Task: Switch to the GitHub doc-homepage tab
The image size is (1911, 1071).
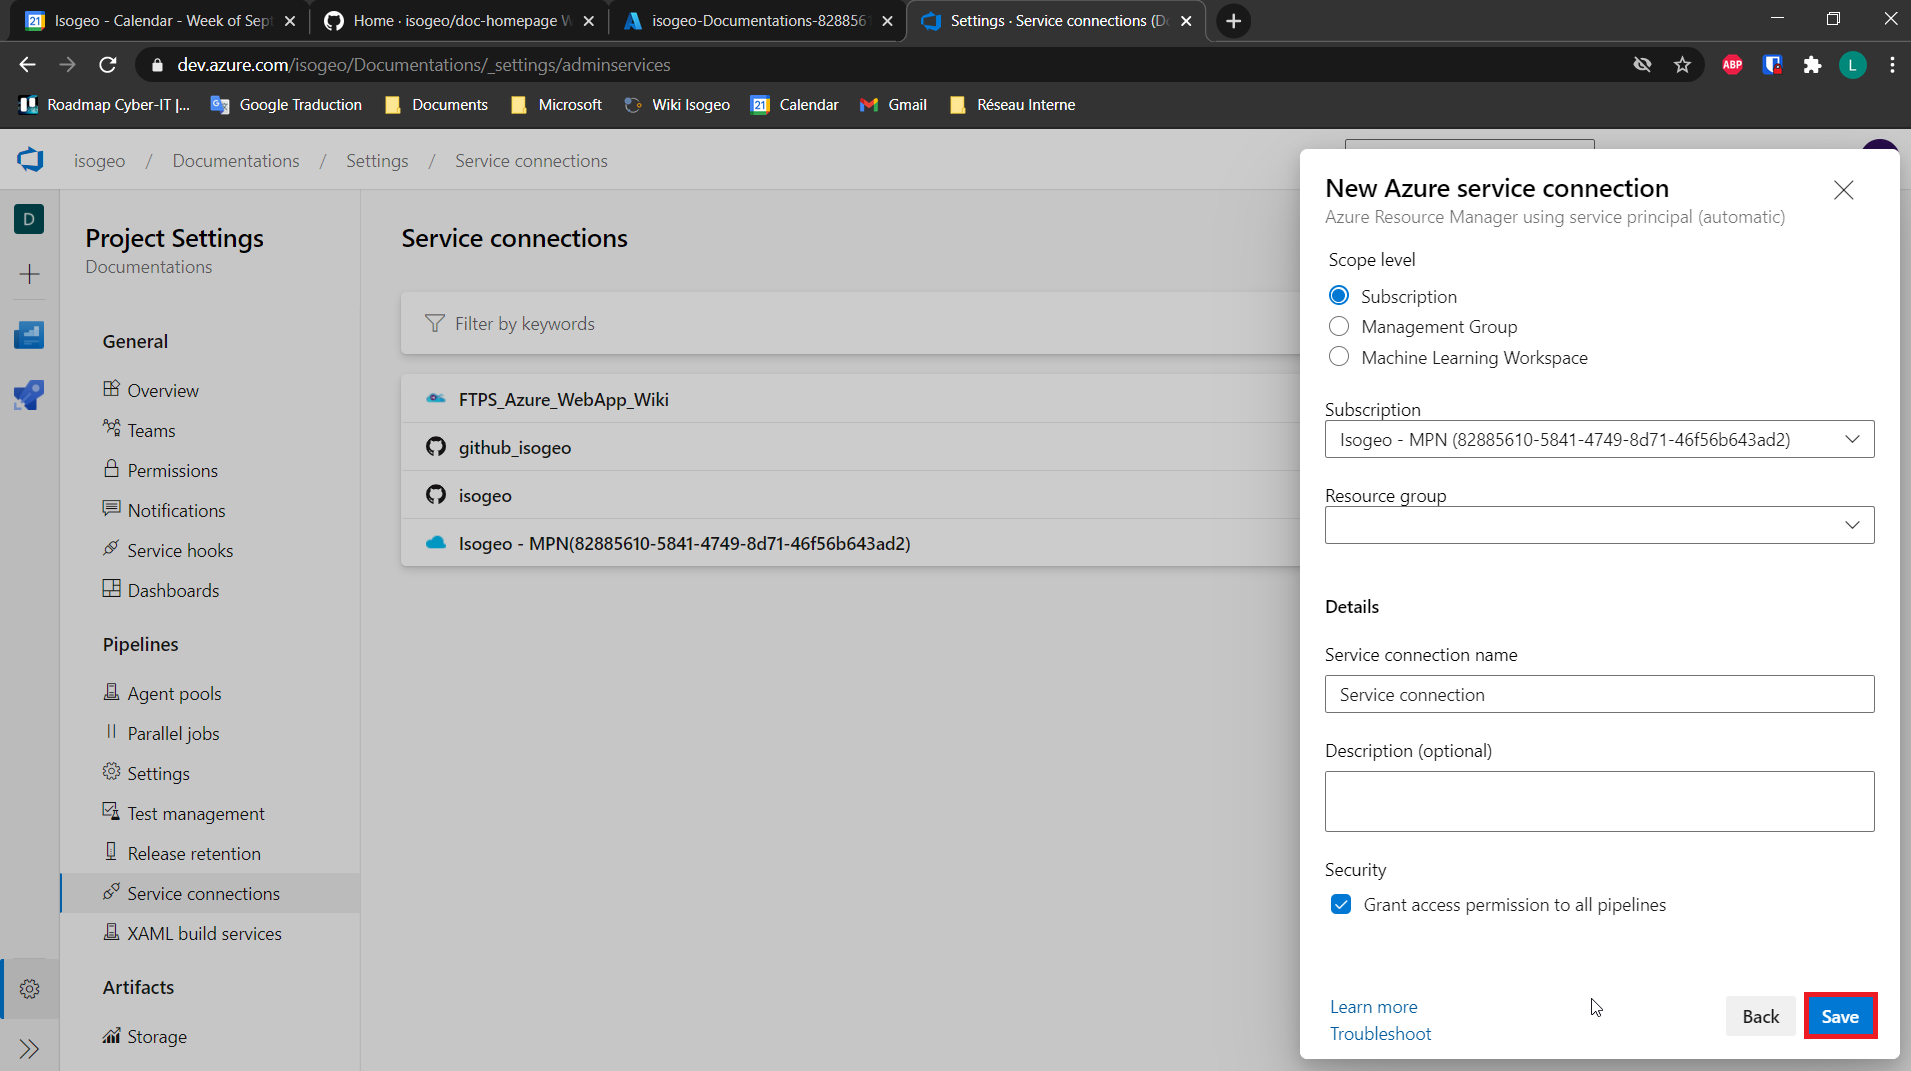Action: pyautogui.click(x=459, y=21)
